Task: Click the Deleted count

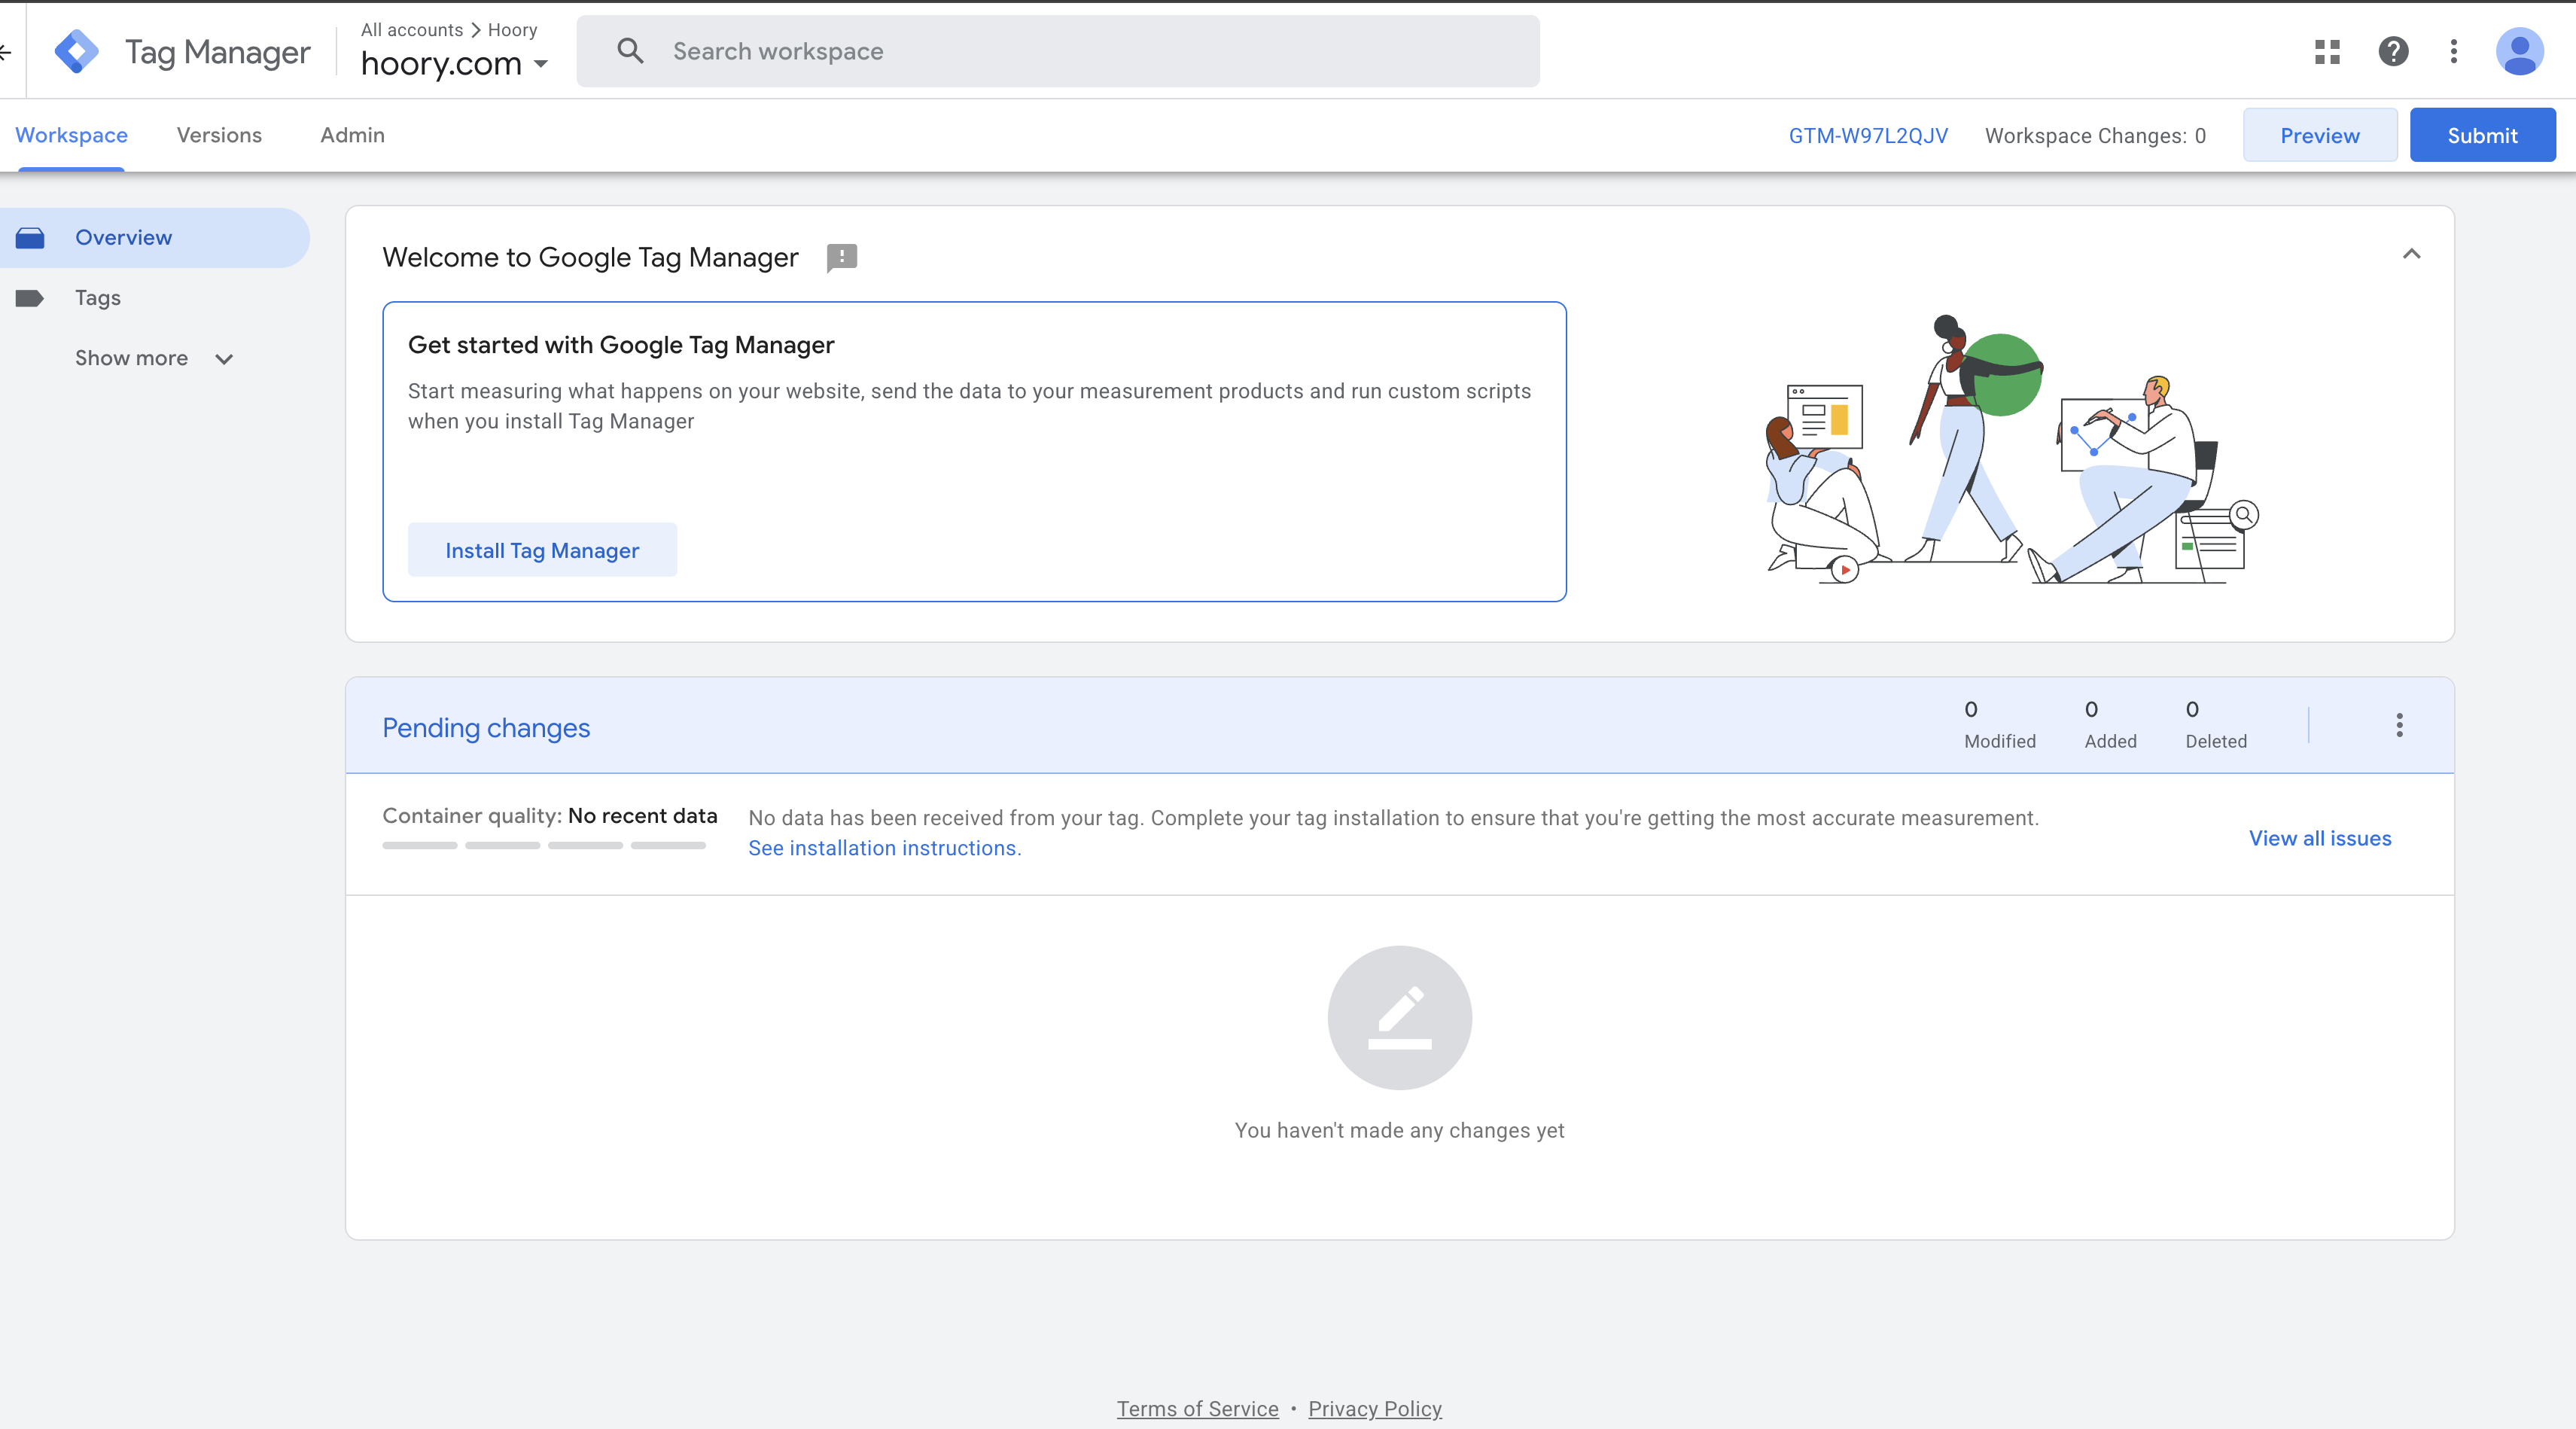Action: [x=2216, y=725]
